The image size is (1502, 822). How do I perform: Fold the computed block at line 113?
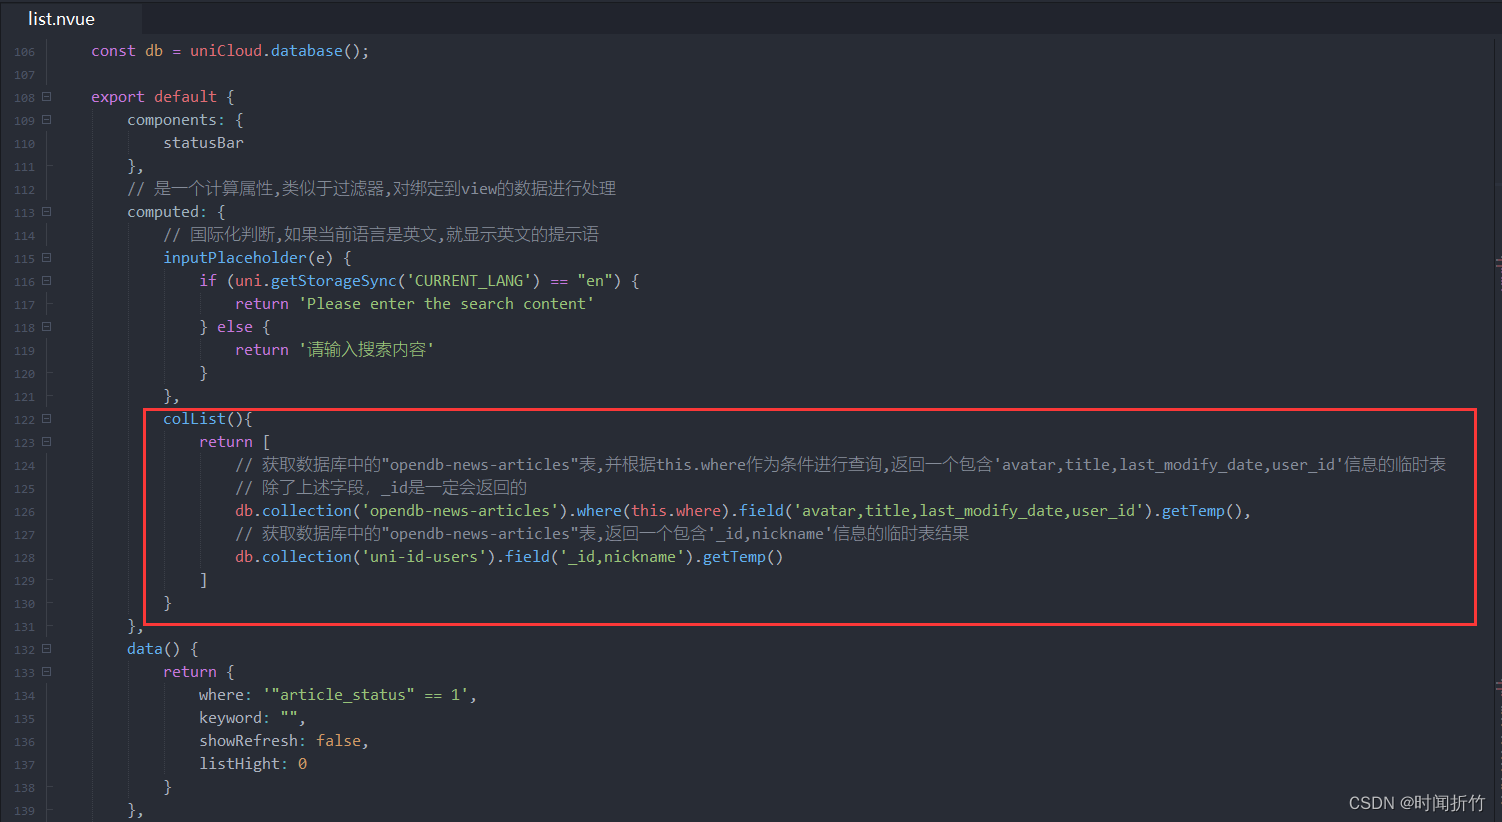46,212
